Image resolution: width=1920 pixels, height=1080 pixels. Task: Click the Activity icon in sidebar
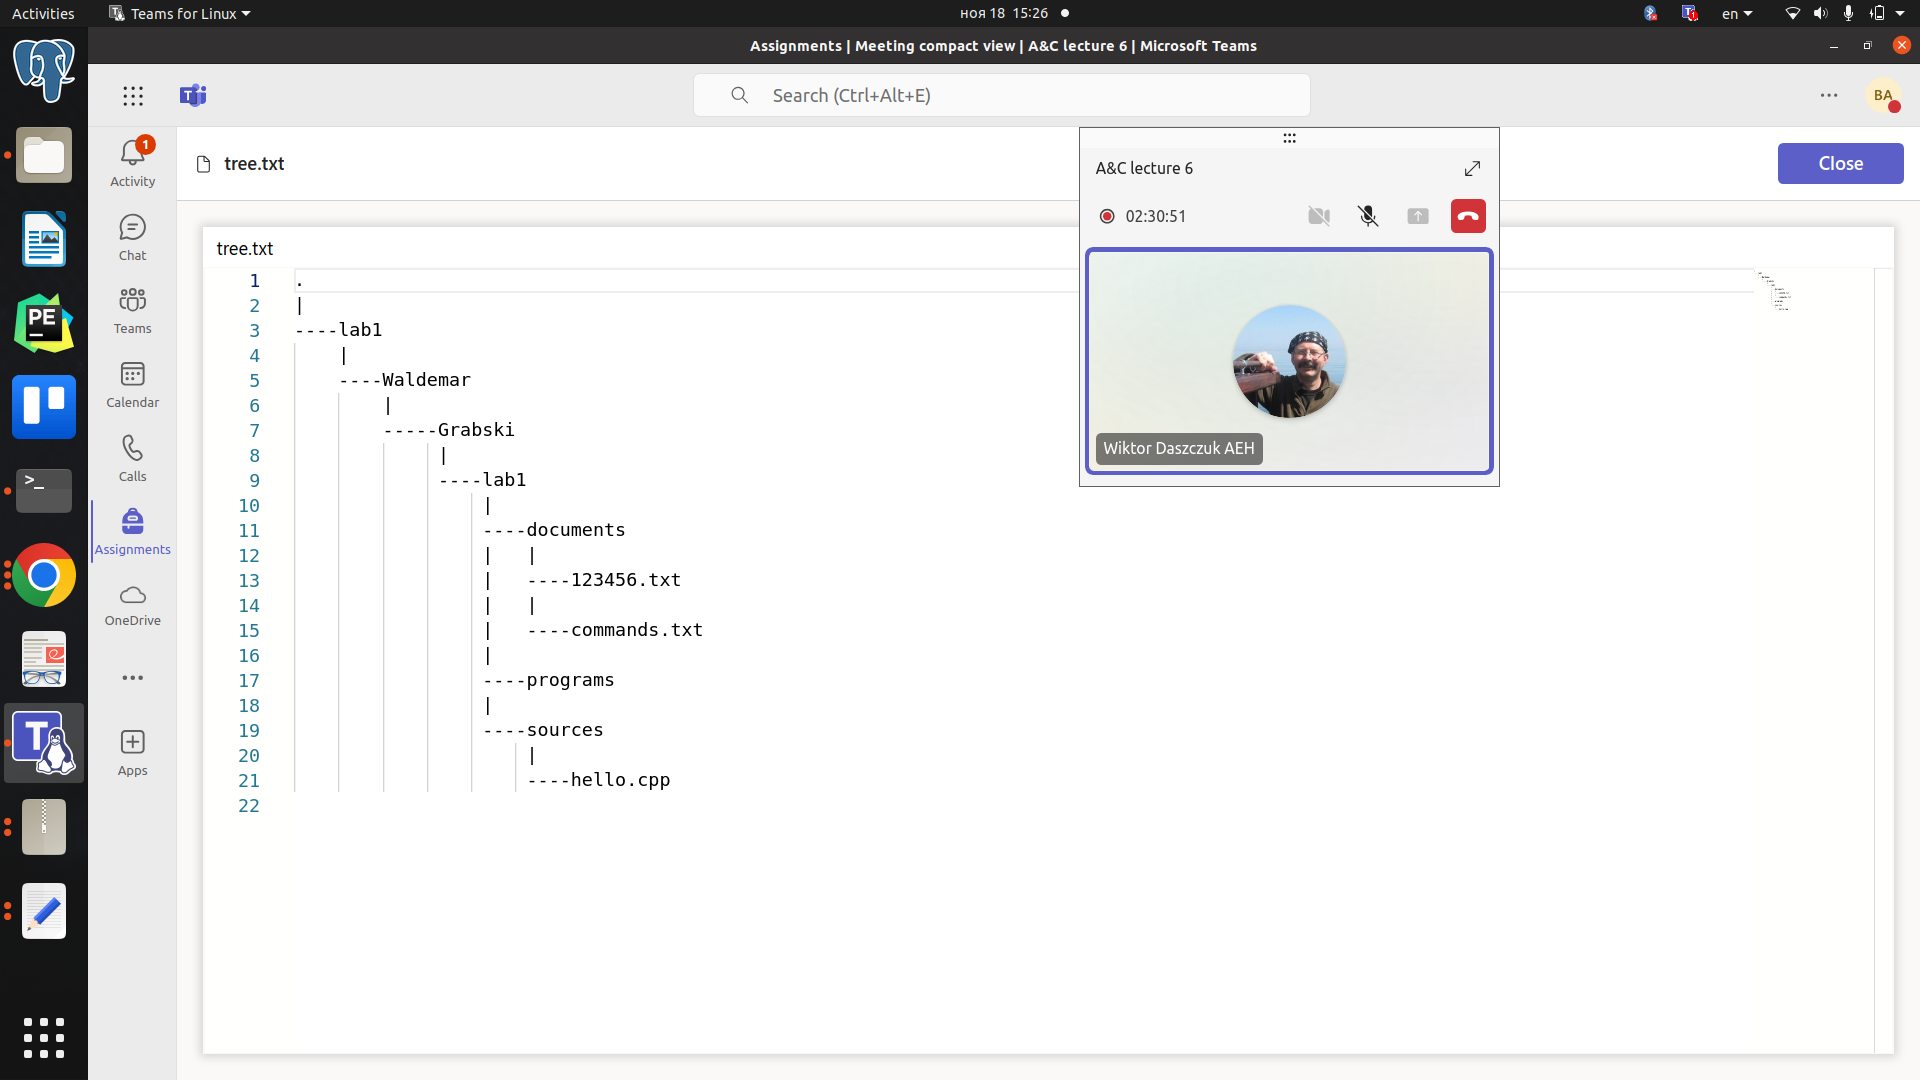pos(132,156)
